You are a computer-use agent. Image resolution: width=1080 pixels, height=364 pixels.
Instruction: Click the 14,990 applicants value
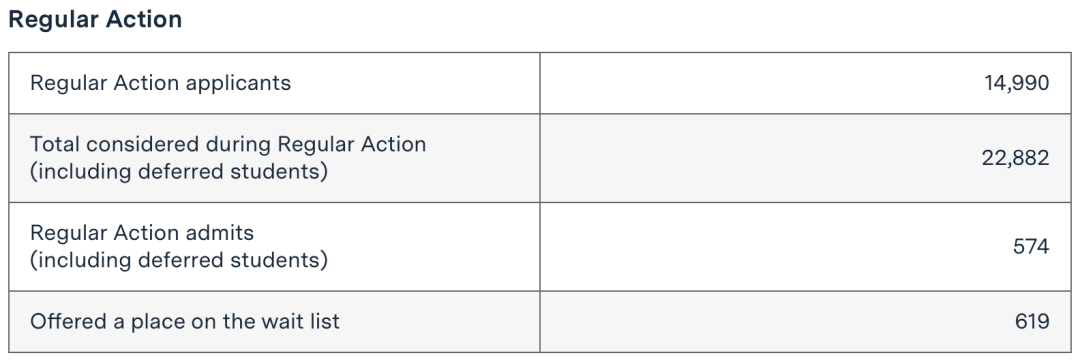1016,83
